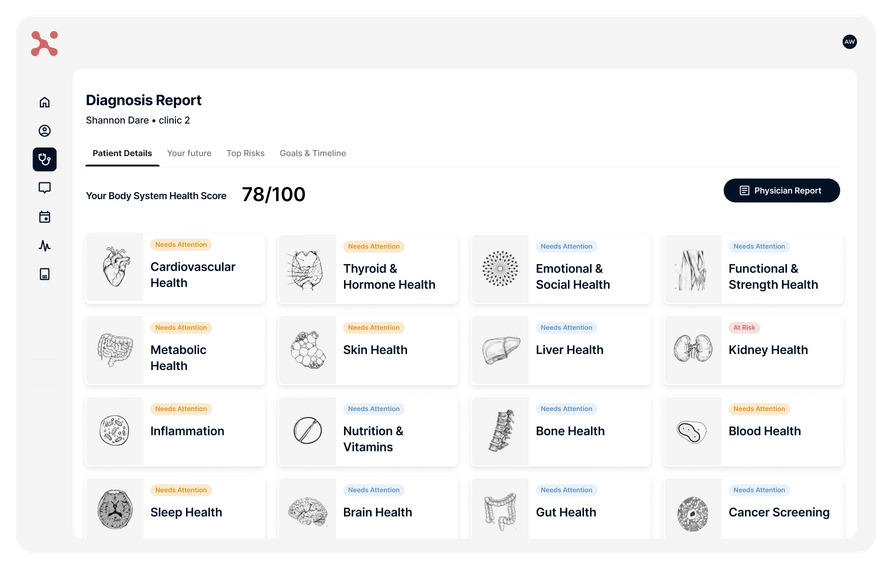
Task: Click the Home icon in sidebar
Action: tap(44, 102)
